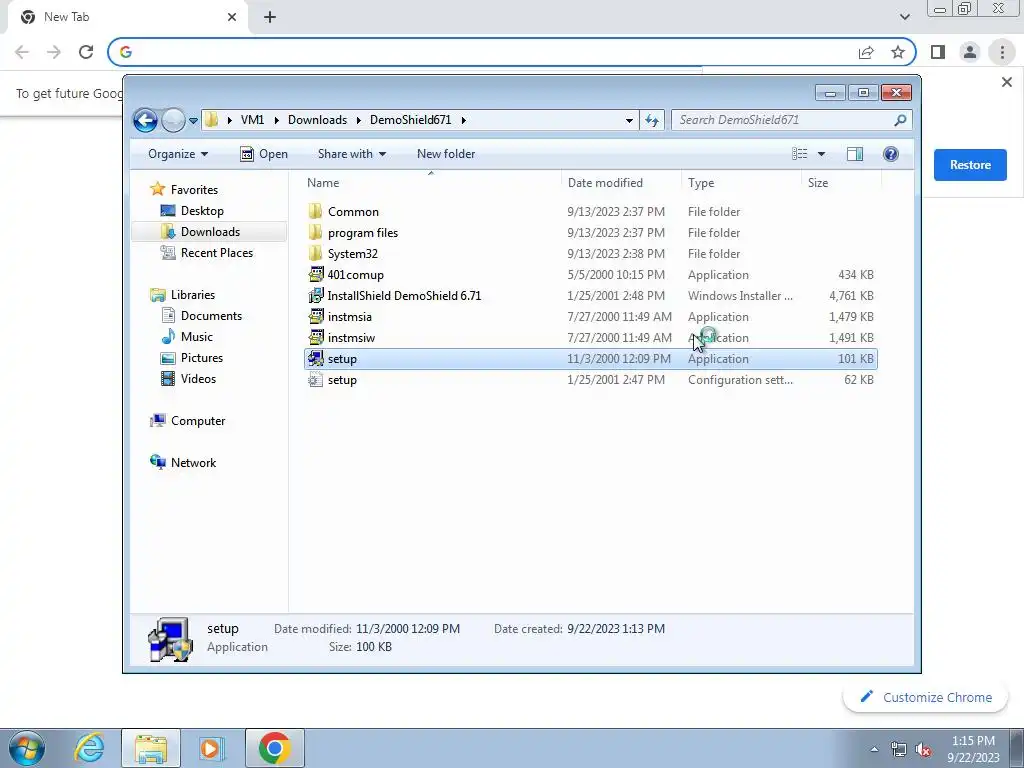
Task: Open the view options dropdown arrow
Action: [x=822, y=154]
